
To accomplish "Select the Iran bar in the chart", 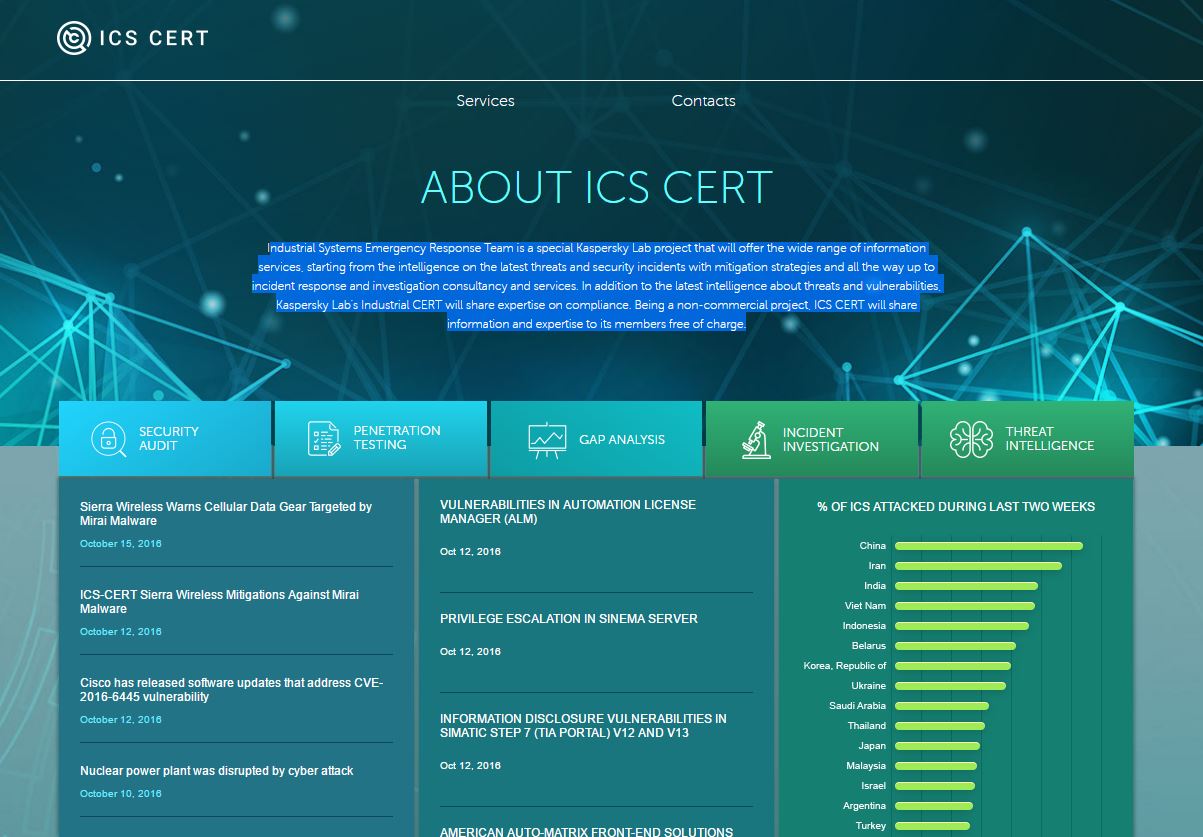I will 977,566.
